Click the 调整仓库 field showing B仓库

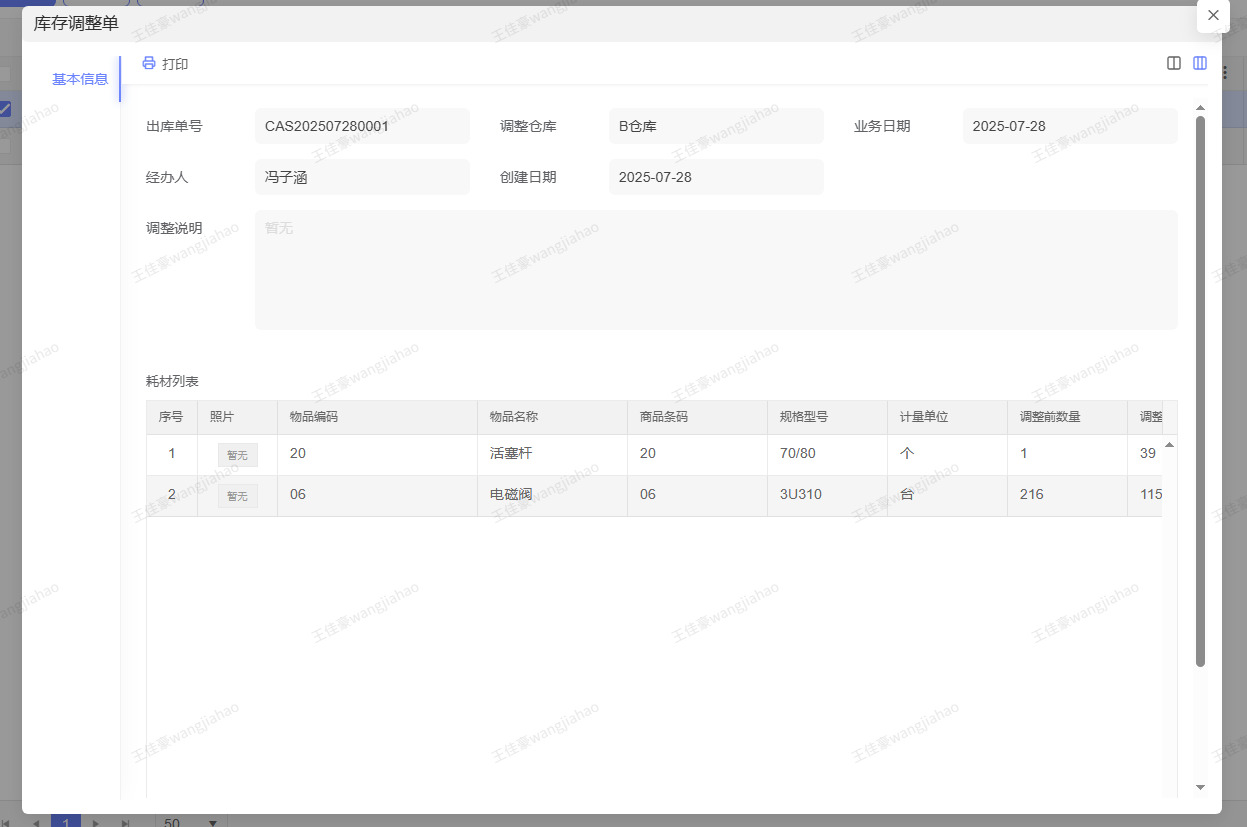715,126
